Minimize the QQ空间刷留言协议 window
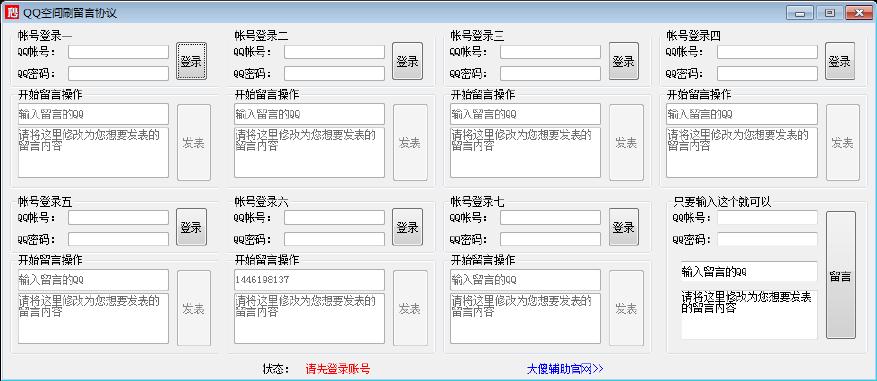Image resolution: width=877 pixels, height=381 pixels. pos(800,13)
